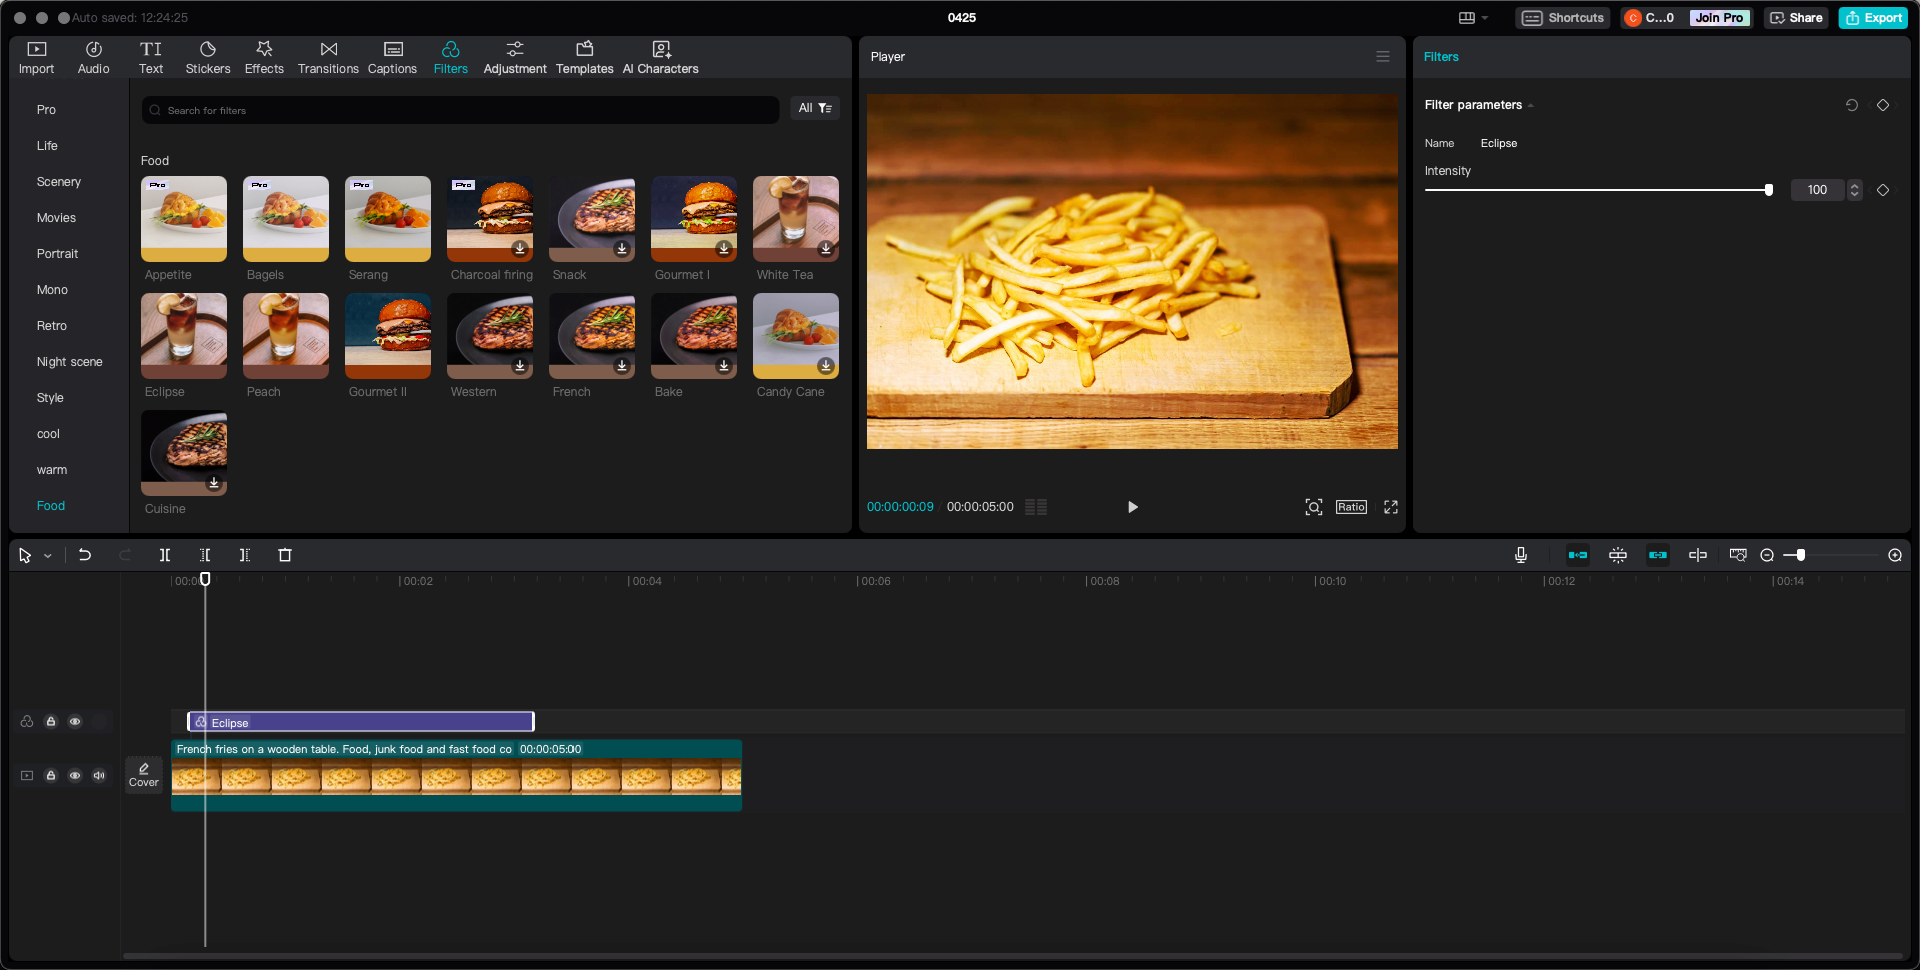Screen dimensions: 1920x970
Task: Select the Retro filter category
Action: point(52,326)
